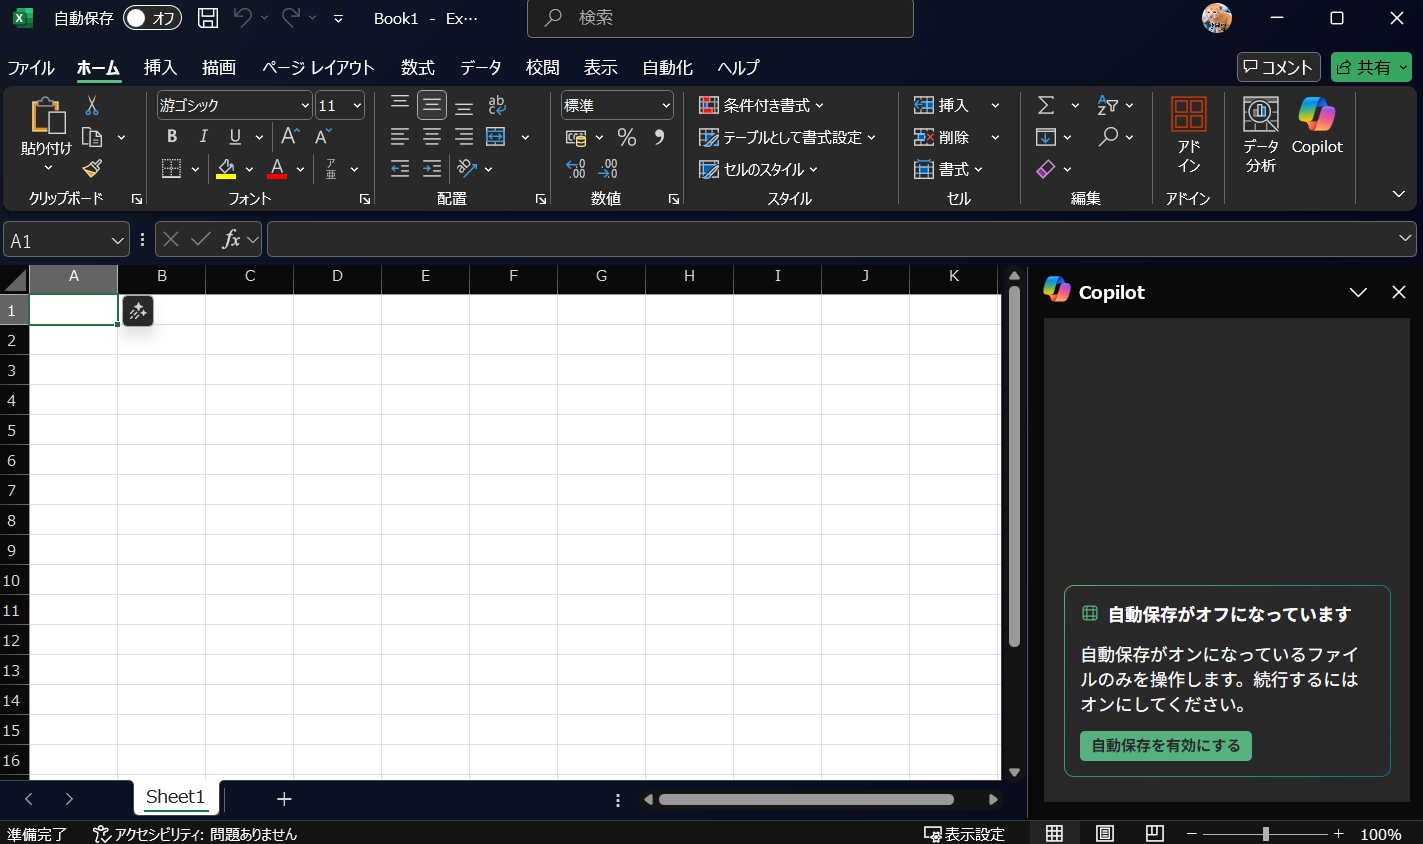The image size is (1423, 844).
Task: Switch to the Insert (挿入) tab
Action: tap(160, 67)
